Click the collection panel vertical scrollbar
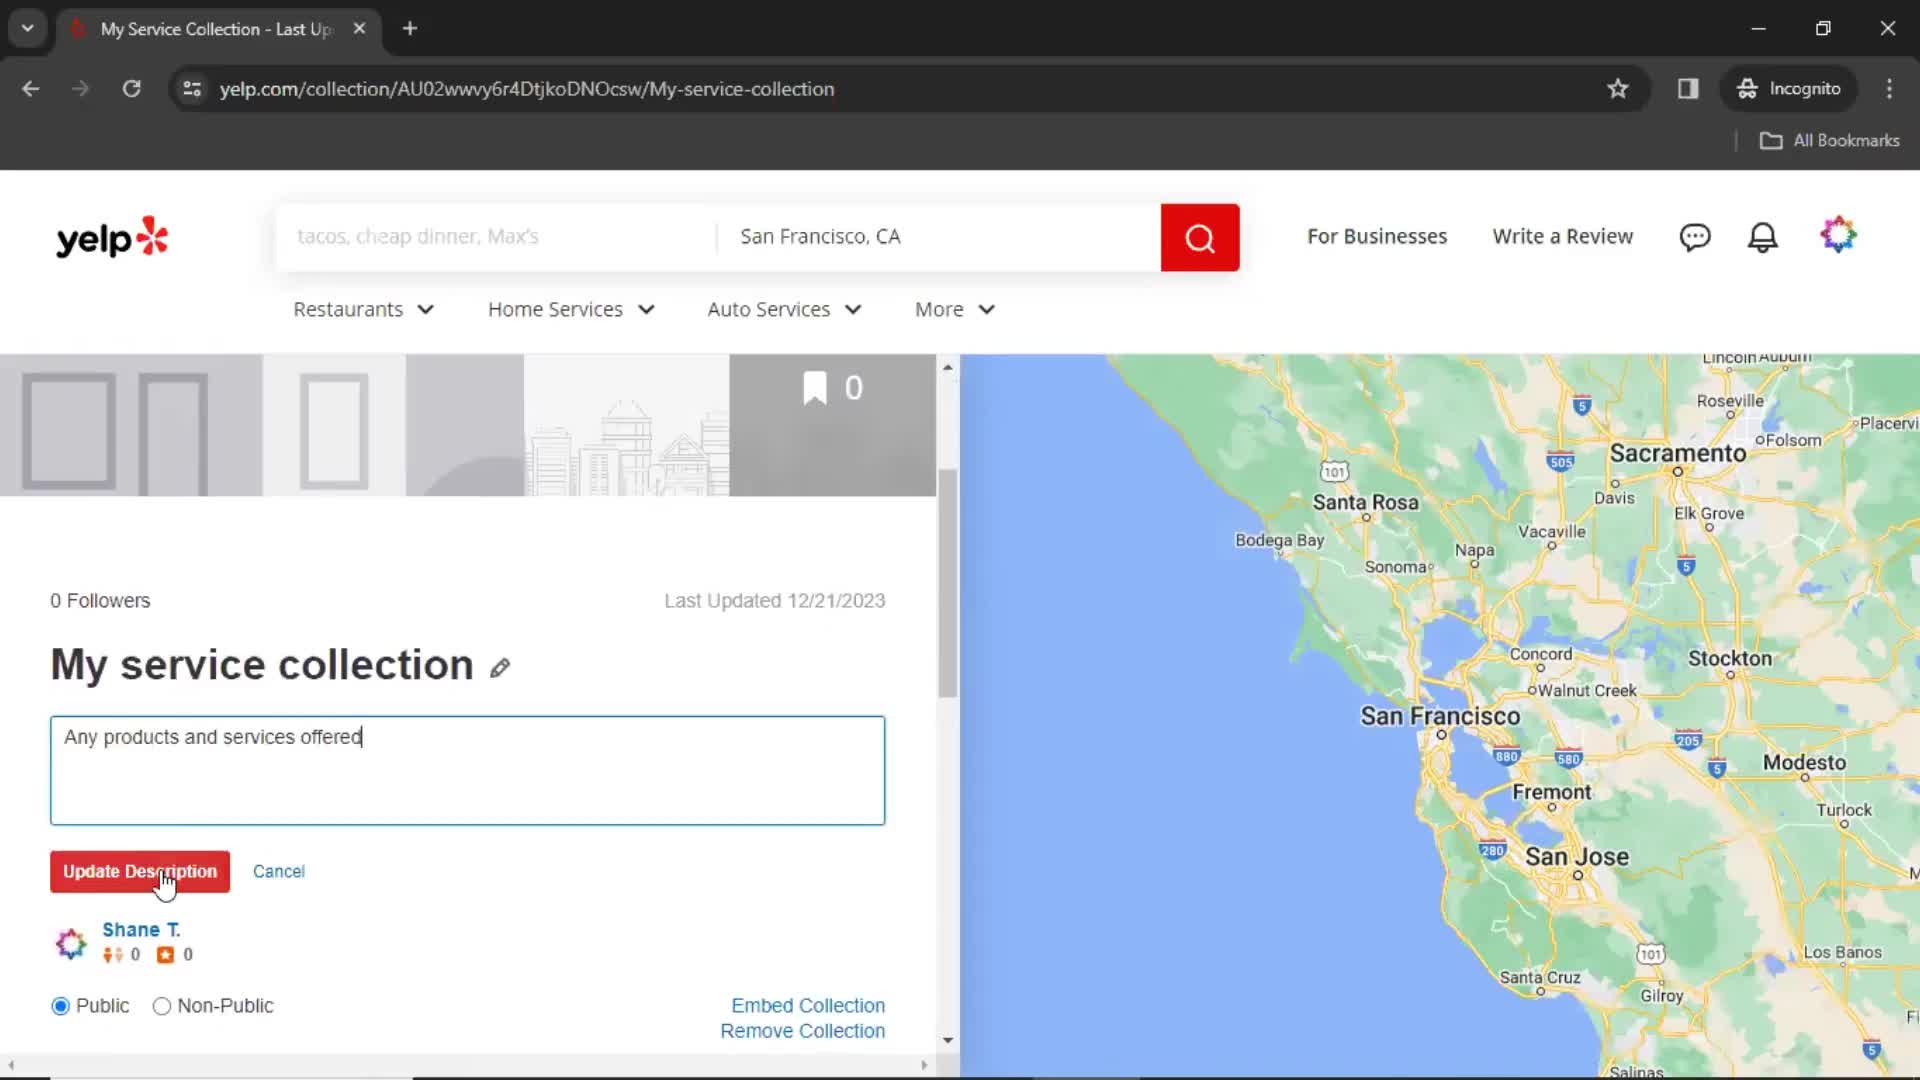This screenshot has width=1920, height=1080. click(947, 583)
